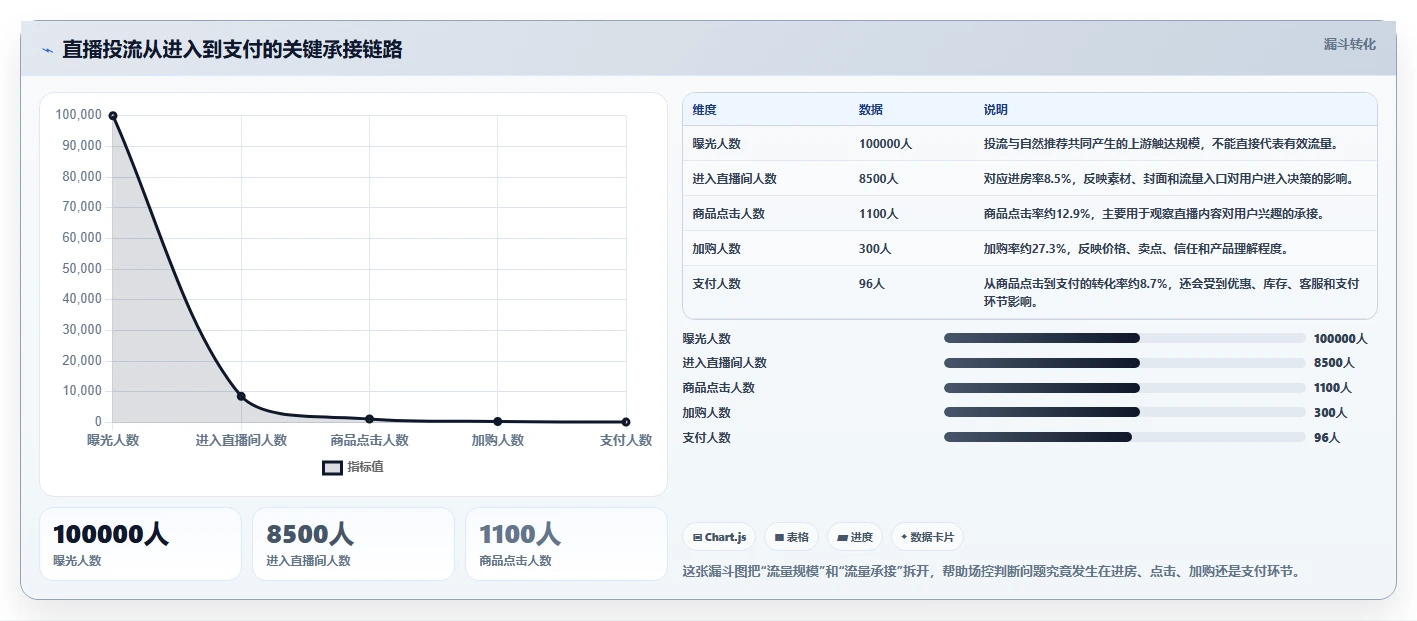
Task: Click the 曝光人数 progress bar
Action: pyautogui.click(x=1124, y=338)
